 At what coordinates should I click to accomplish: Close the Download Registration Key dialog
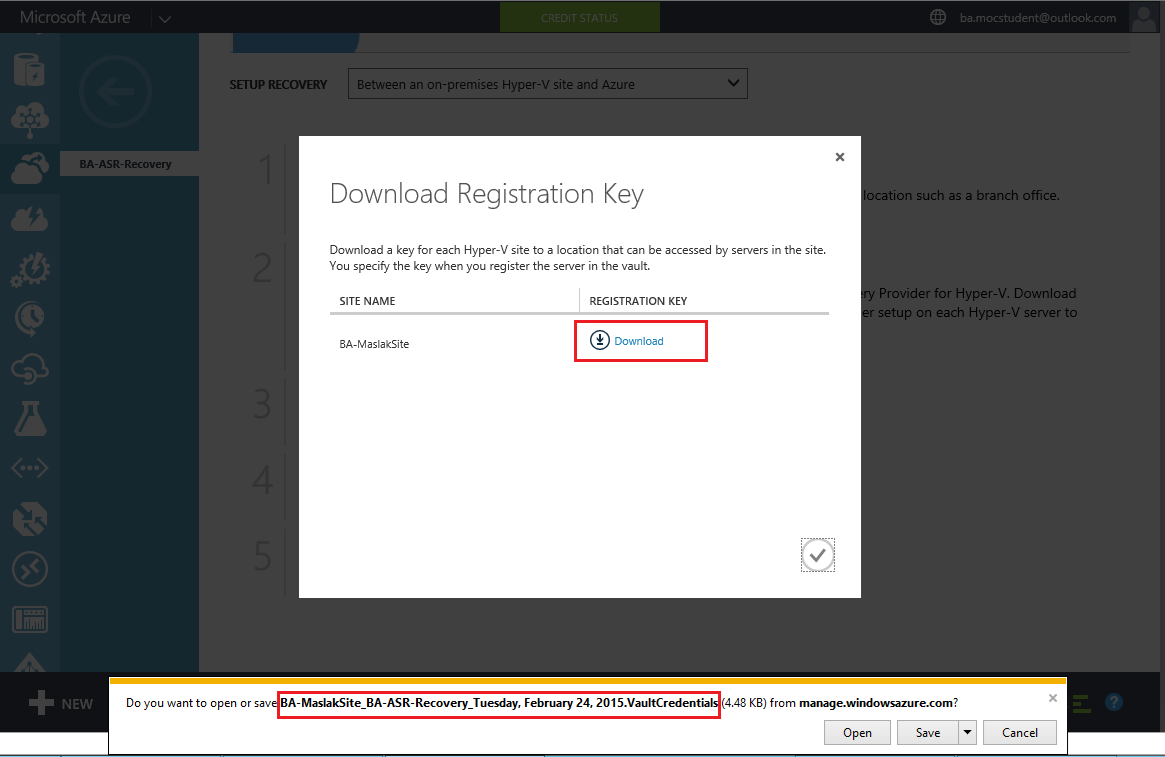coord(840,157)
